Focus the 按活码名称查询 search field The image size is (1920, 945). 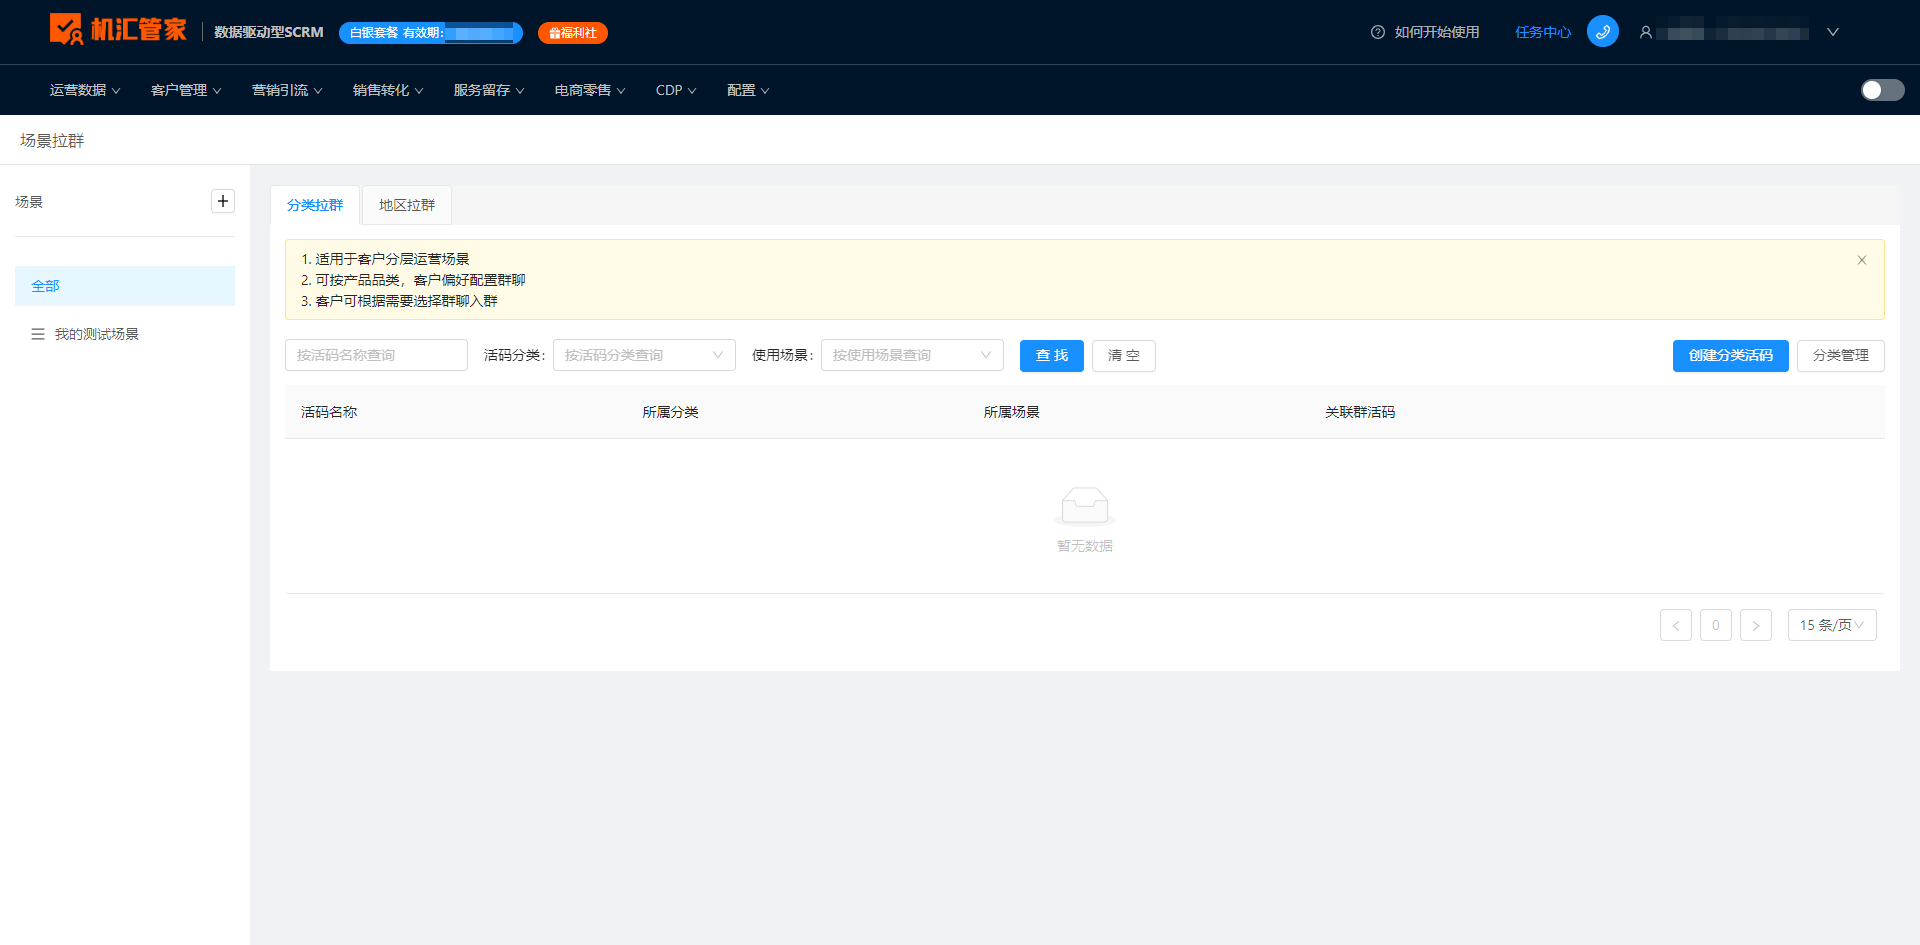click(x=376, y=355)
